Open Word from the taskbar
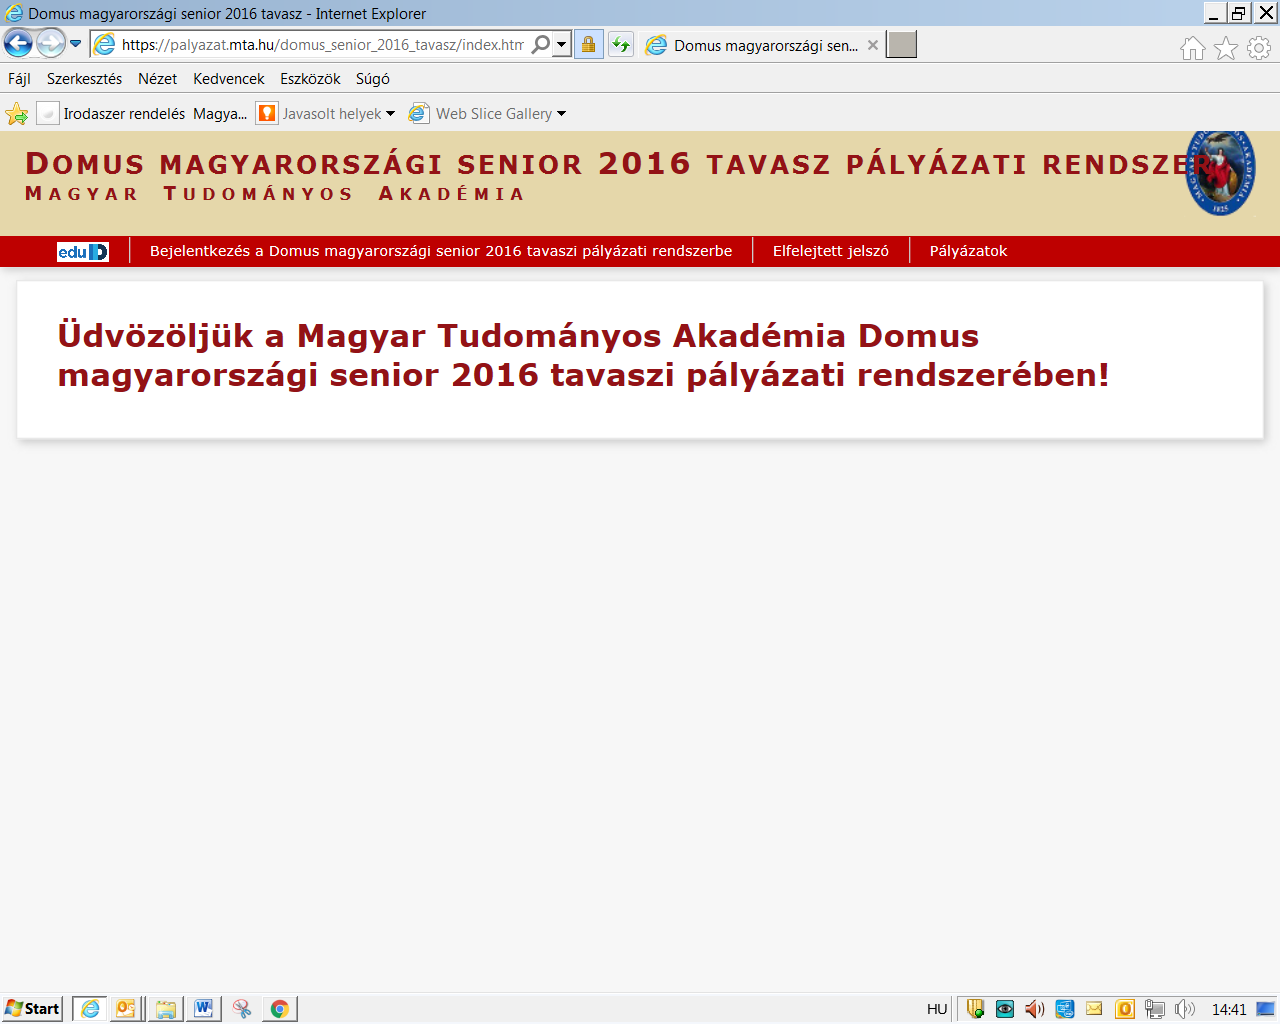The height and width of the screenshot is (1024, 1280). (204, 1009)
